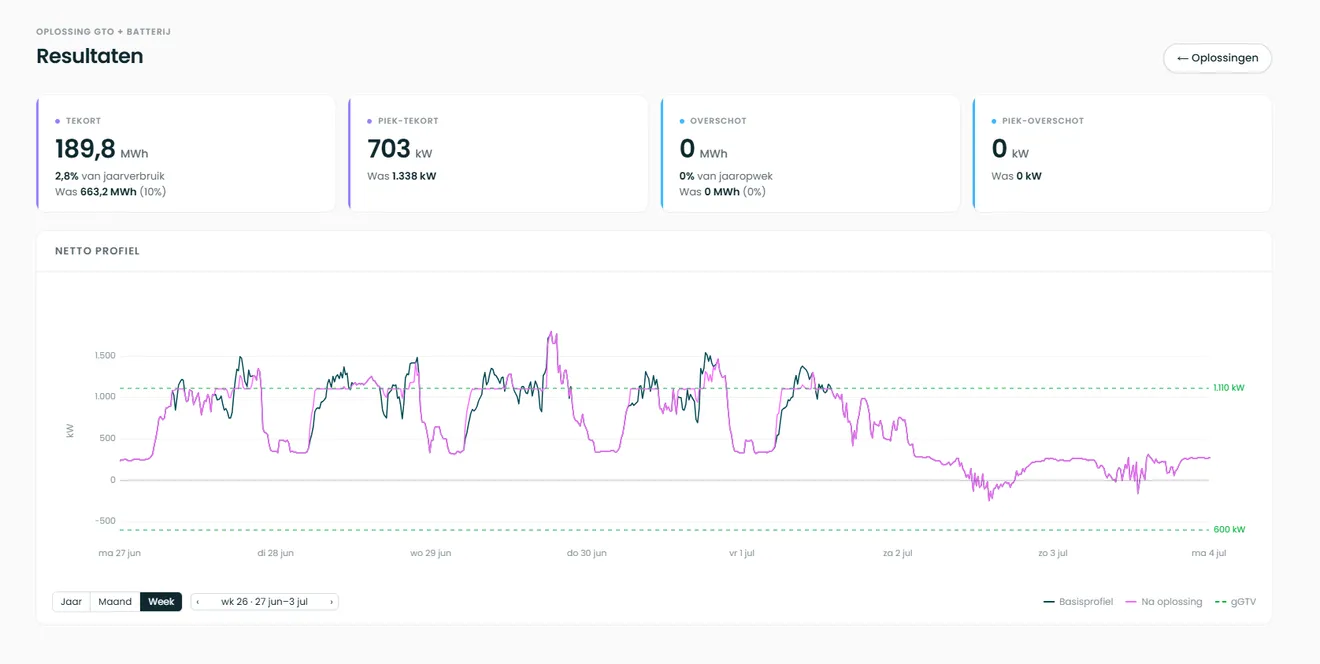The height and width of the screenshot is (664, 1320).
Task: Click the 'ma 27 jun' axis date
Action: (119, 552)
